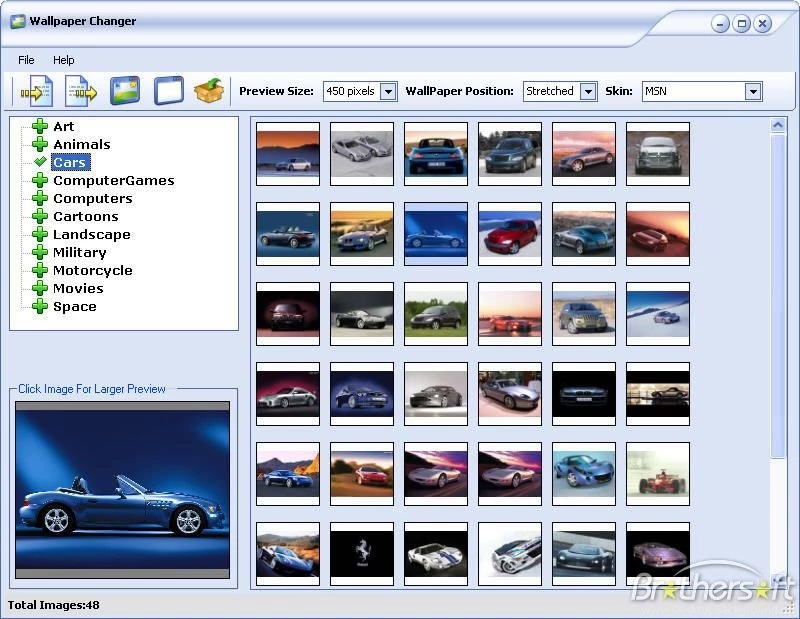Open the Skin dropdown
The height and width of the screenshot is (619, 800).
753,90
